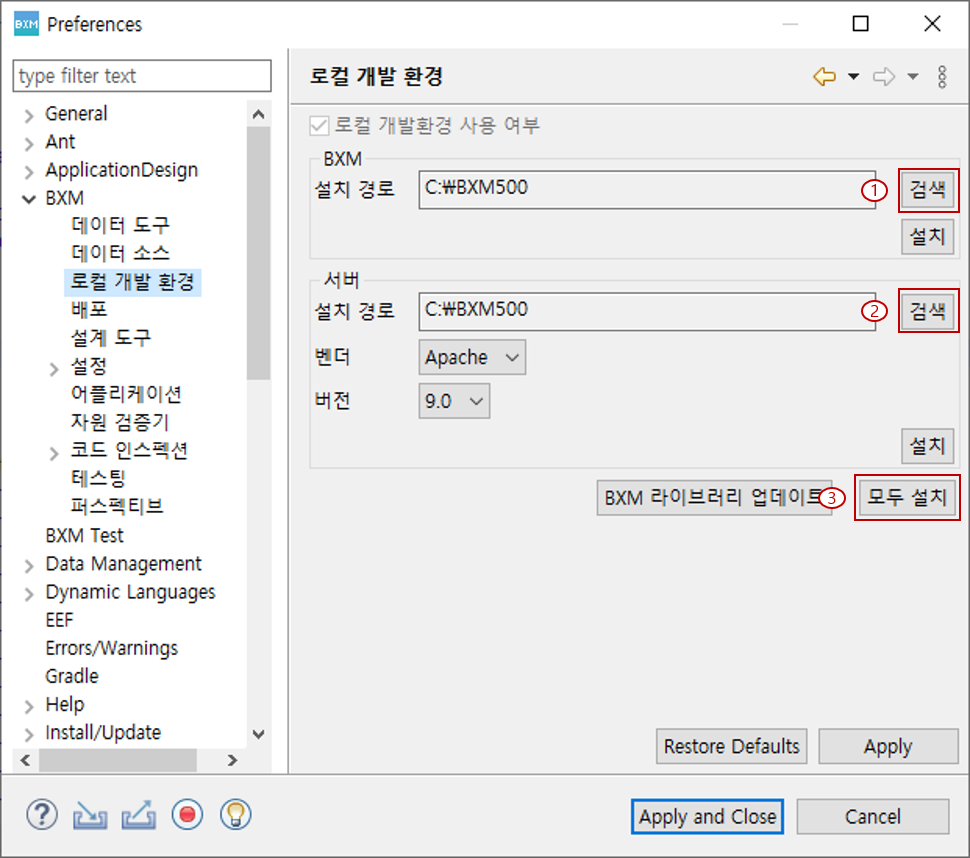The width and height of the screenshot is (970, 858).
Task: Open the 버전 9.0 dropdown
Action: [x=454, y=401]
